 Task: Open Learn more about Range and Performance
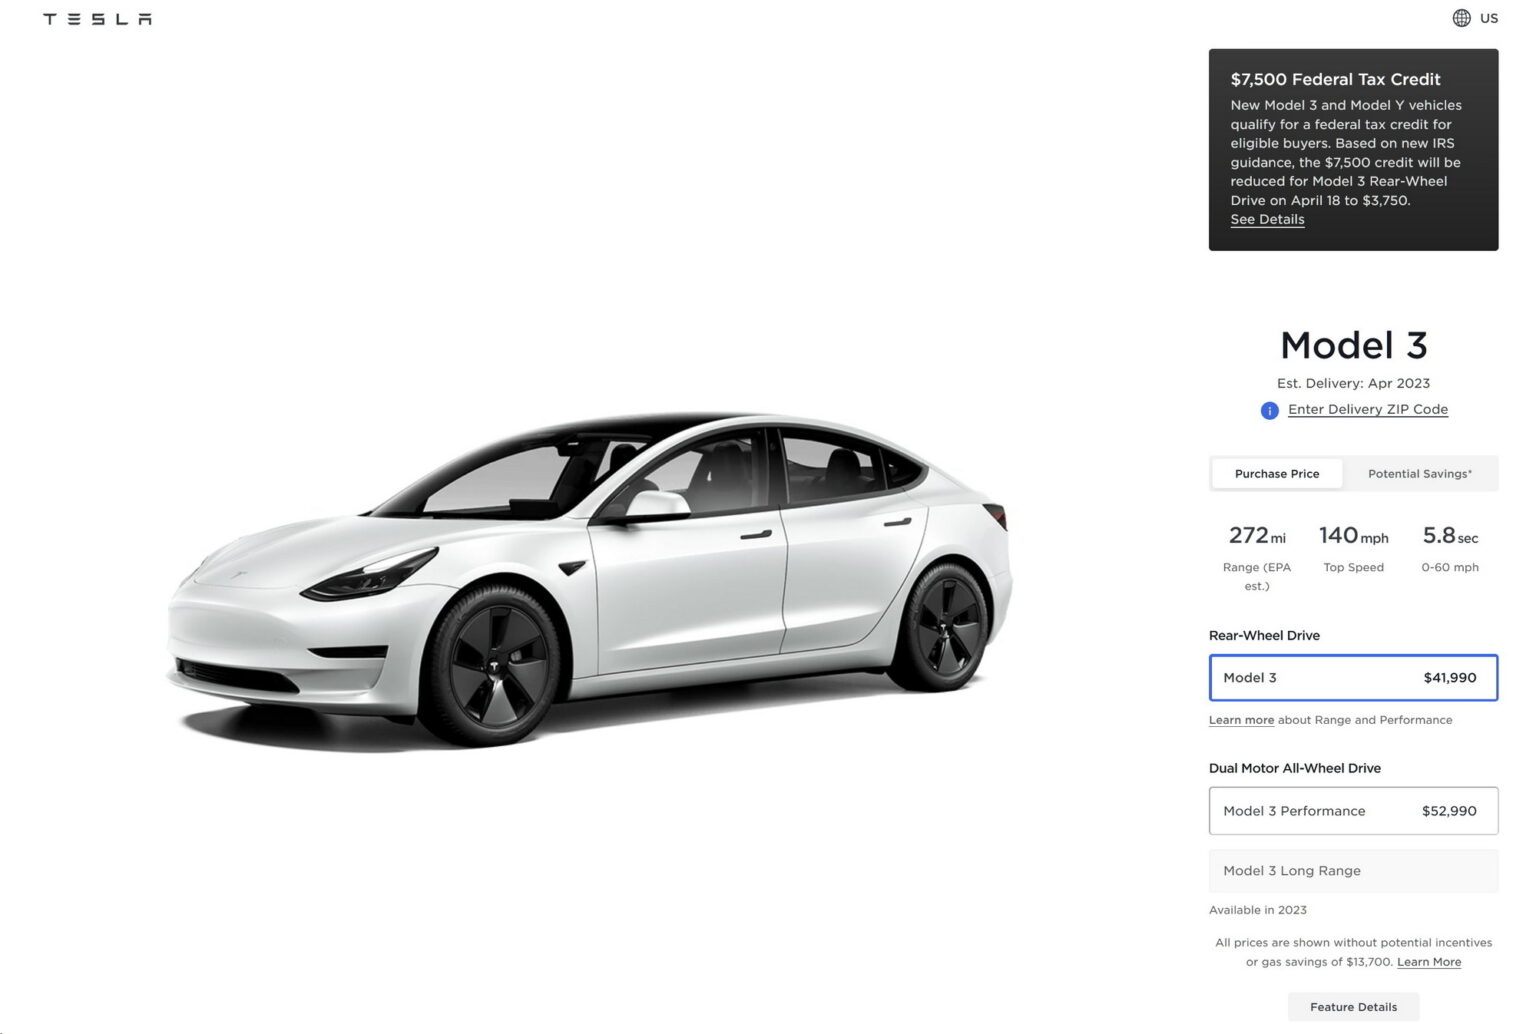[x=1241, y=720]
